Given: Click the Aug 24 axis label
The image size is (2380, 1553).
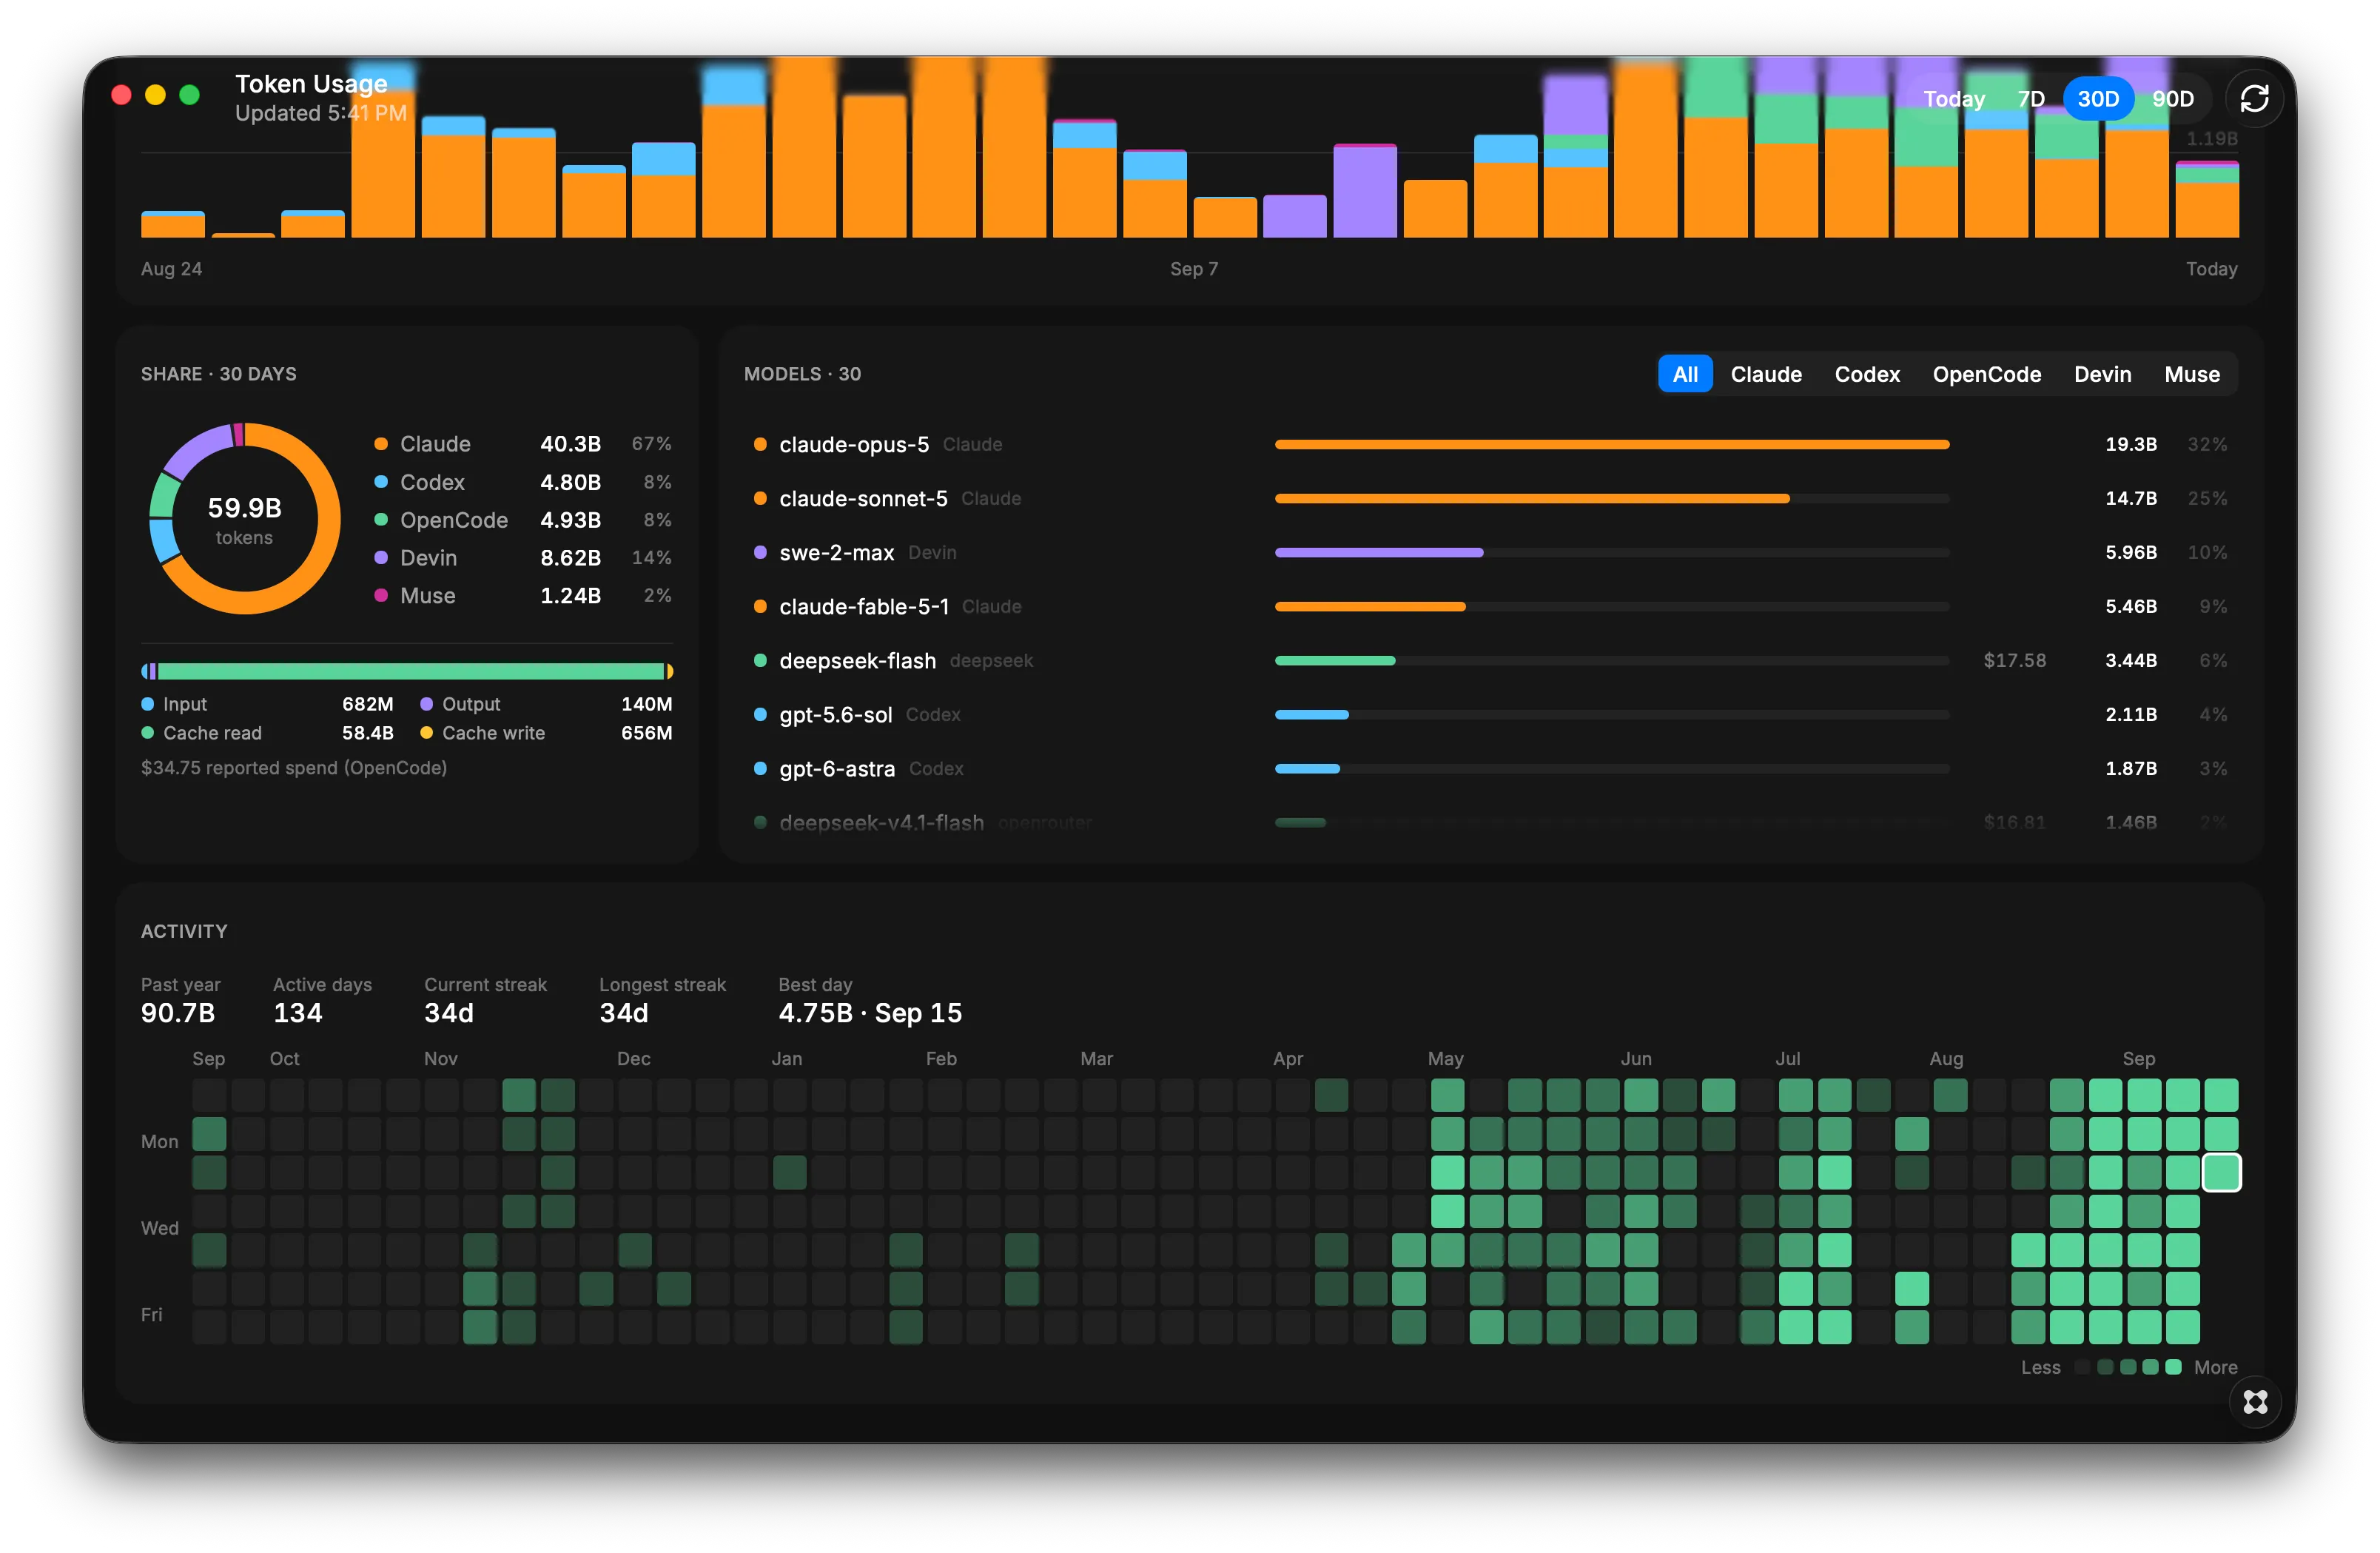Looking at the screenshot, I should [171, 269].
